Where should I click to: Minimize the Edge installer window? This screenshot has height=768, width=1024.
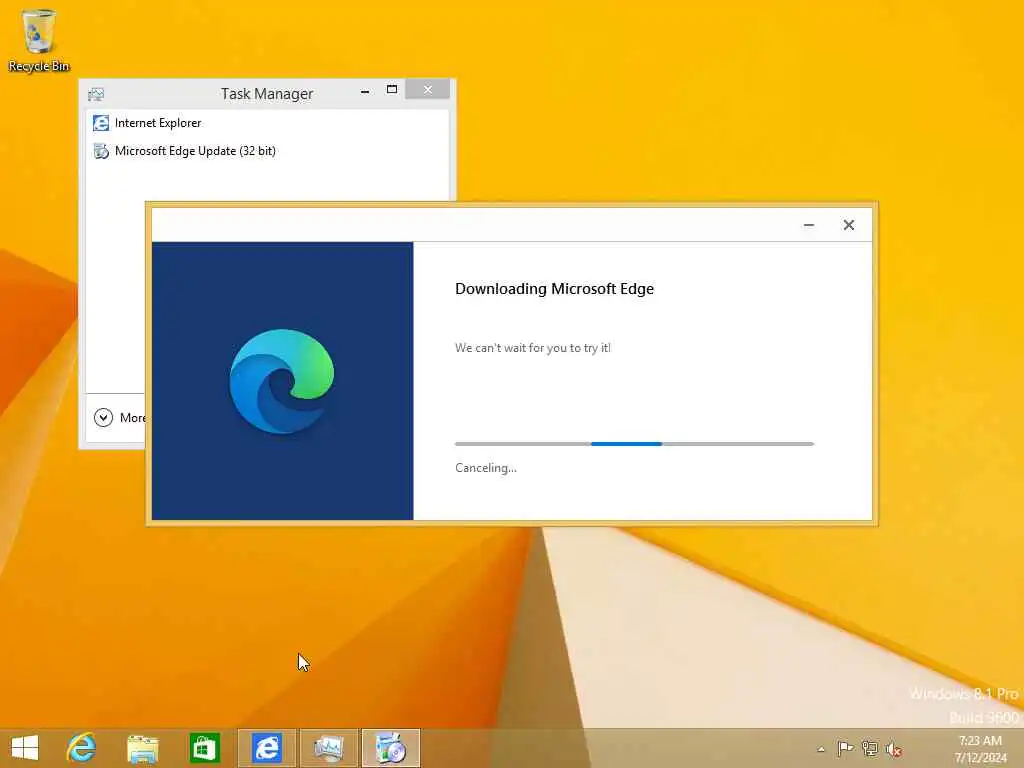808,225
